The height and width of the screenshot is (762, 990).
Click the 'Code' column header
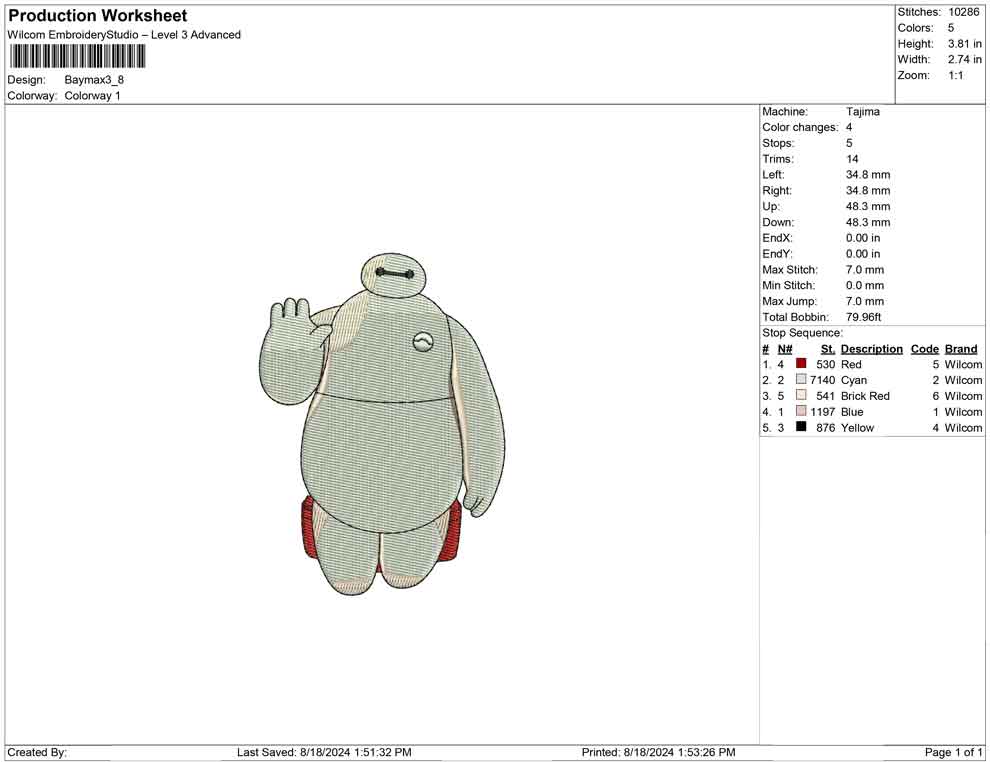[x=924, y=348]
